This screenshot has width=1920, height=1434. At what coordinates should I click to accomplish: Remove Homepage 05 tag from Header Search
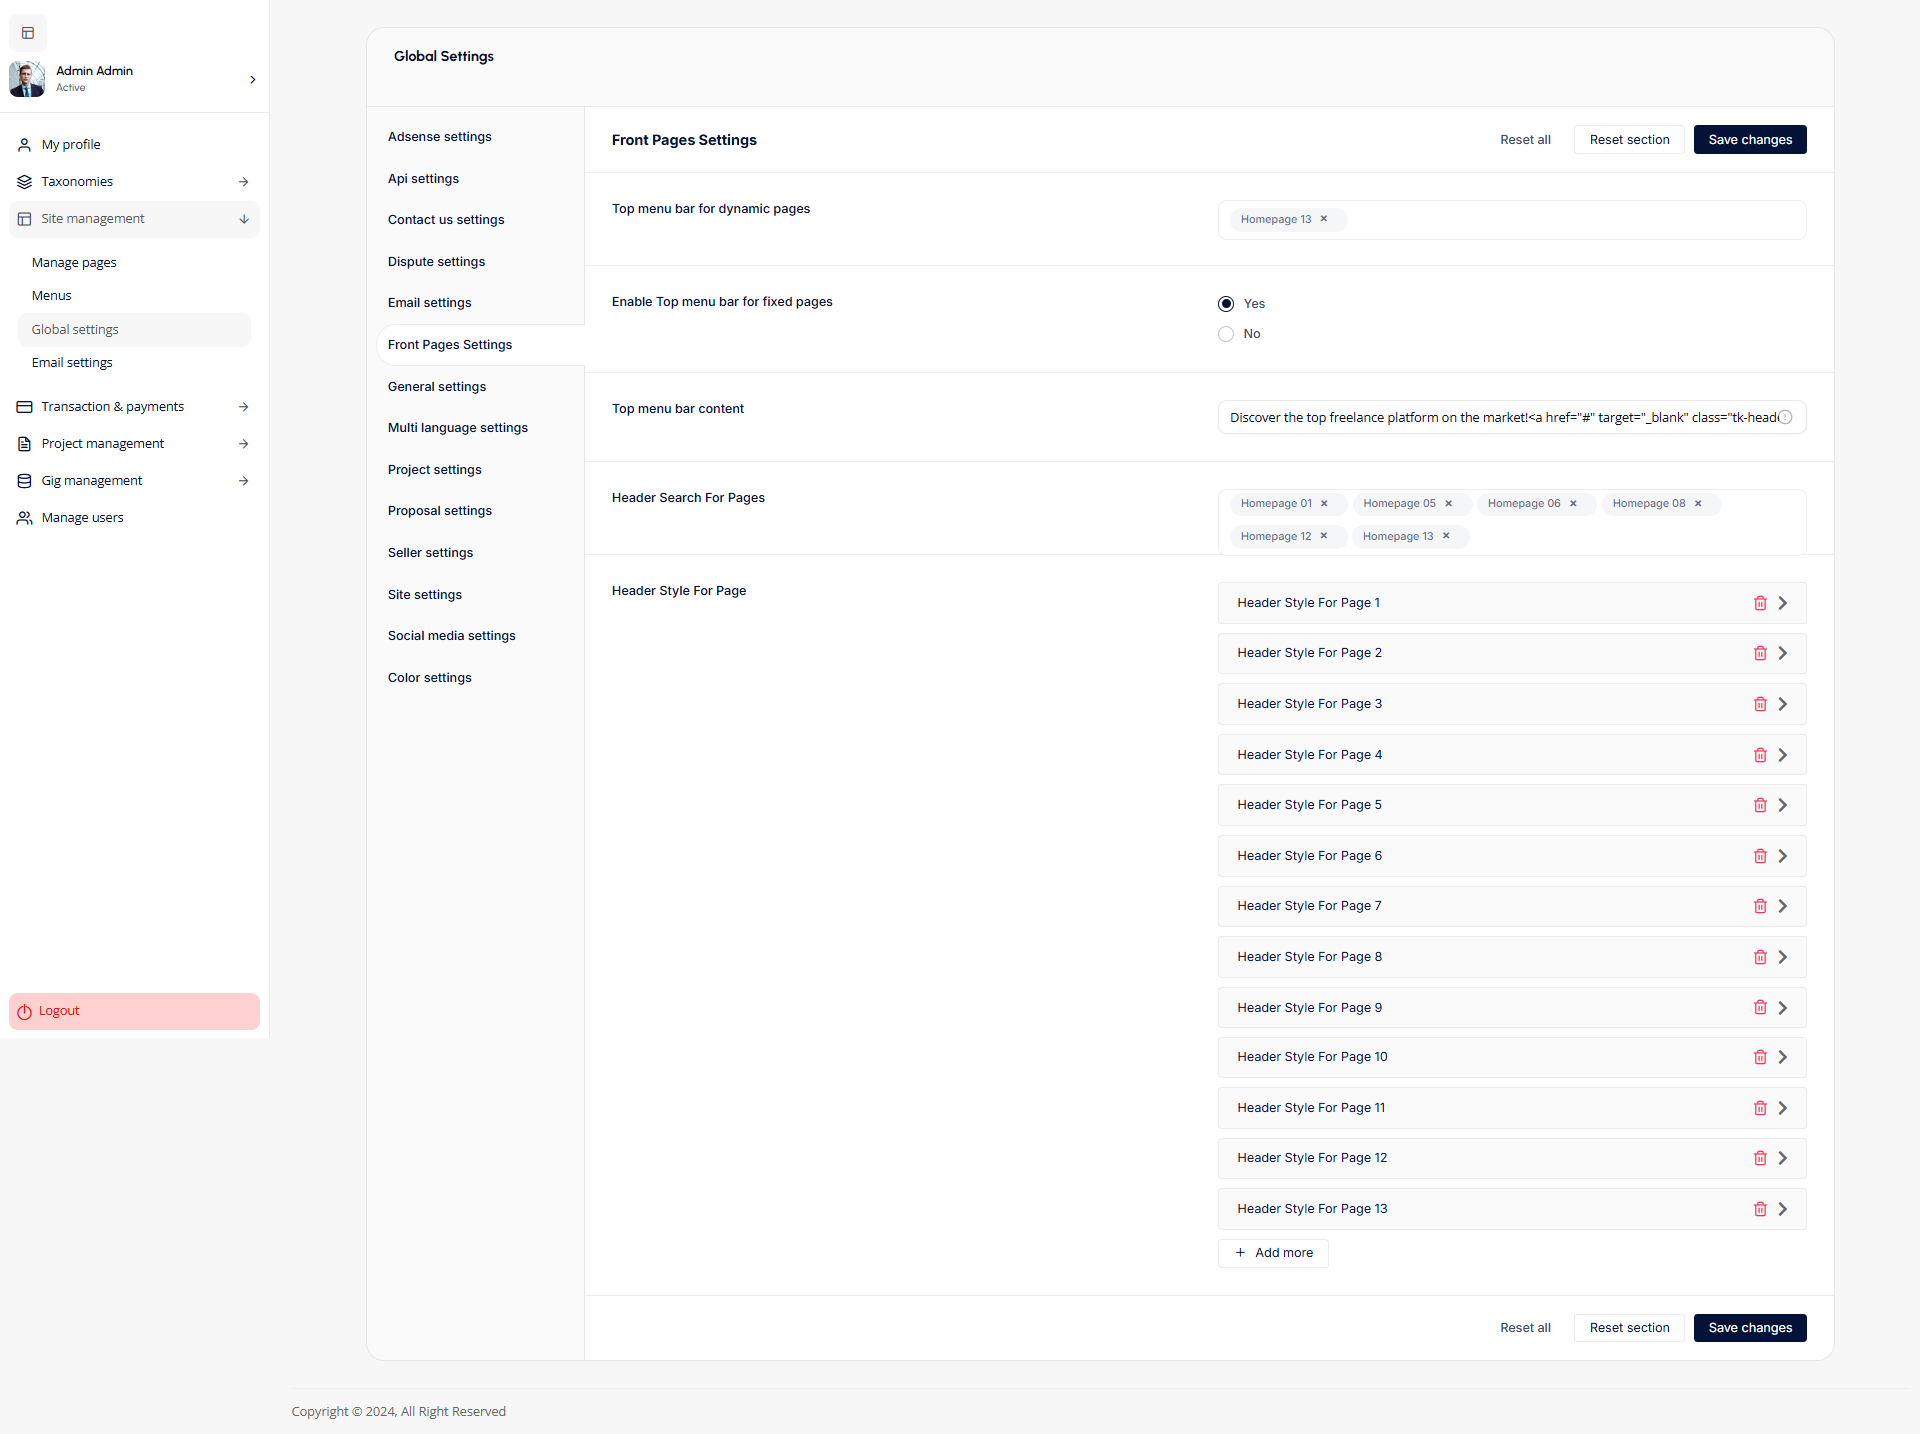[1448, 504]
